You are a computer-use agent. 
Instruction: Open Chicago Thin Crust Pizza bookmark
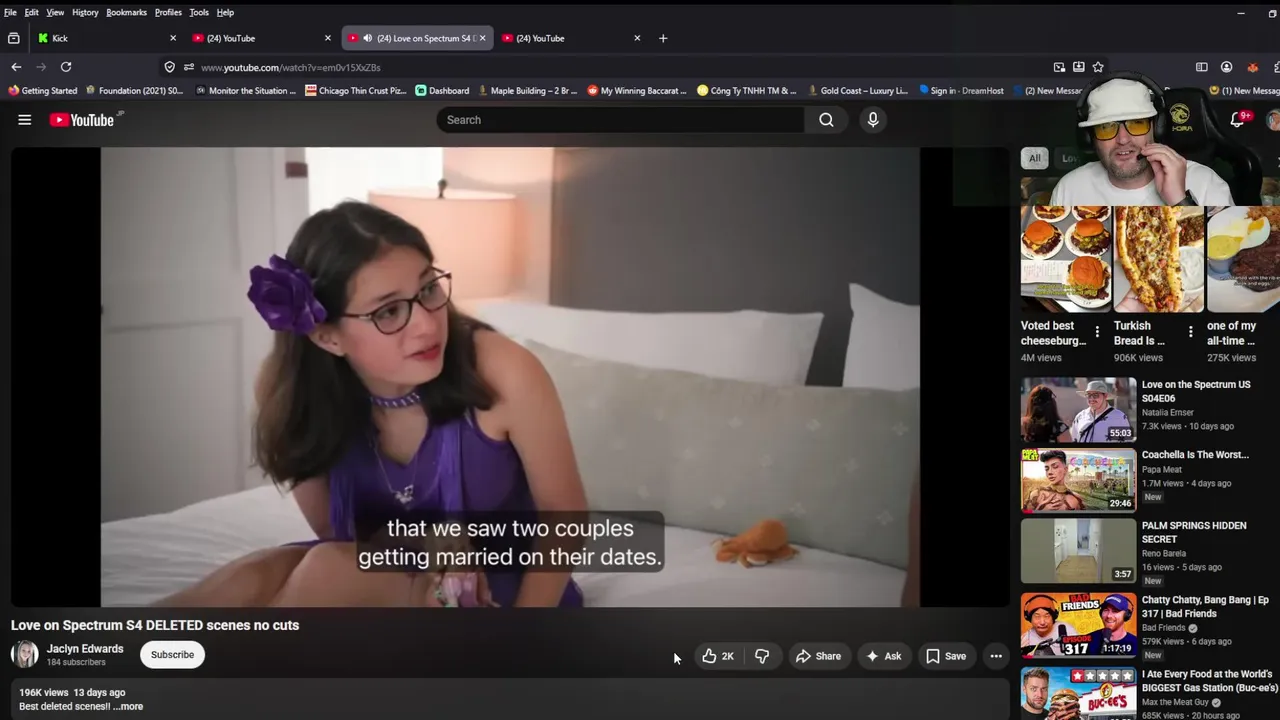click(356, 90)
